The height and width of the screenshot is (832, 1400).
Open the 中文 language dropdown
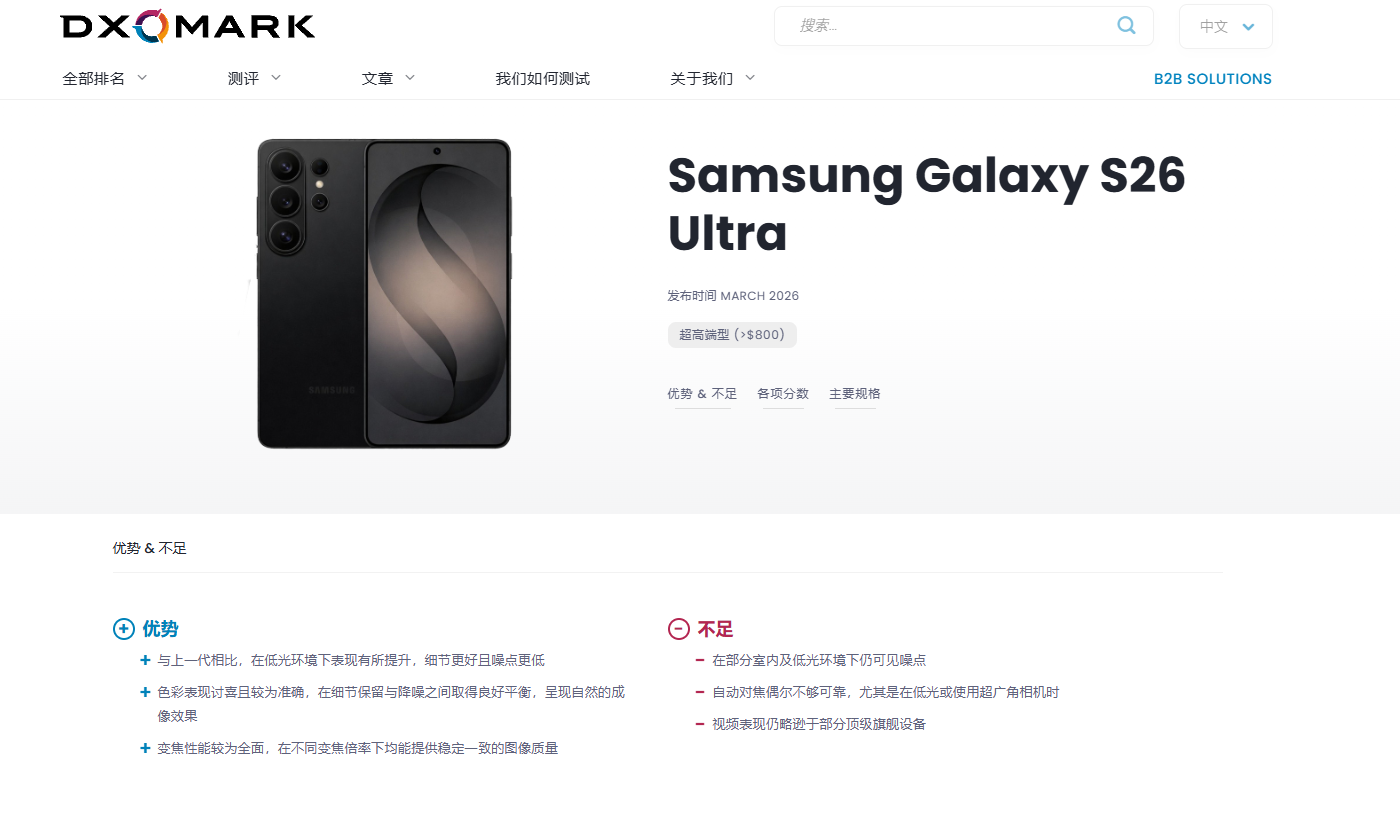[x=1226, y=27]
